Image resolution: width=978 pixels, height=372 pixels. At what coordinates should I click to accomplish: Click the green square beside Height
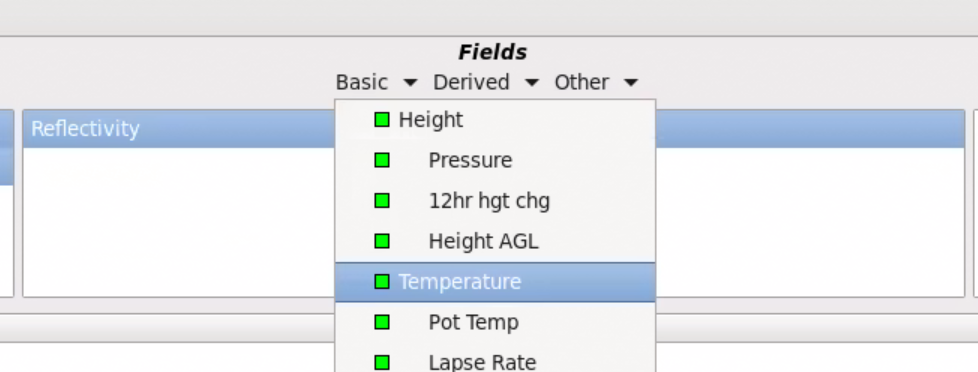click(x=382, y=119)
